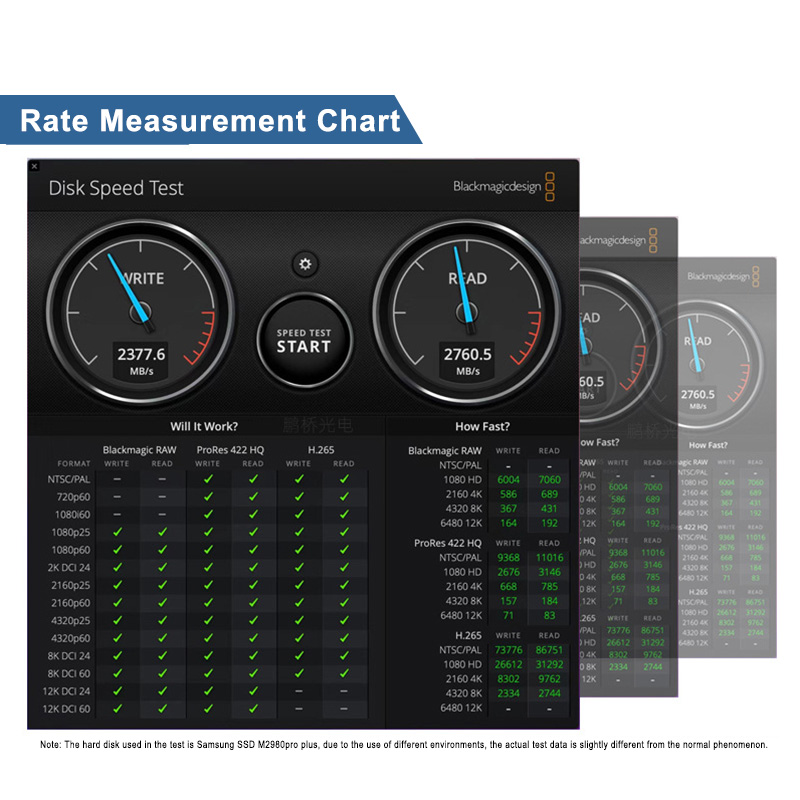Click the second faded Disk Speed Test window
The image size is (800, 800).
[629, 457]
